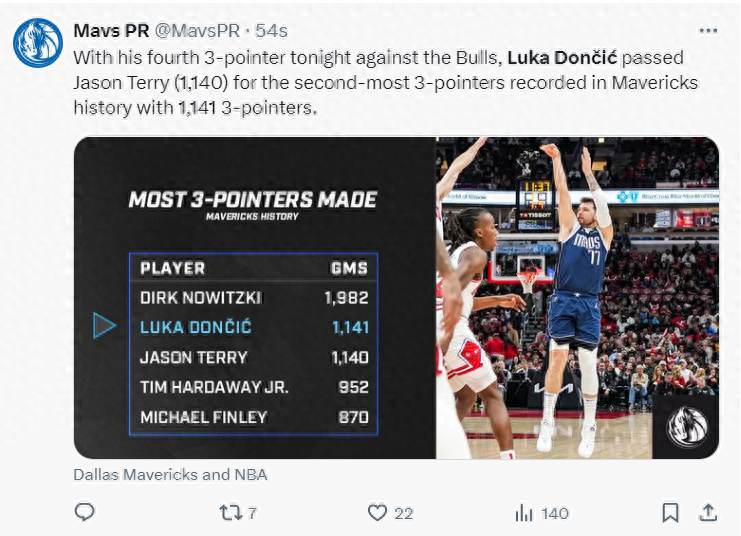This screenshot has width=741, height=536.
Task: Open the Mavs PR display name
Action: 112,31
